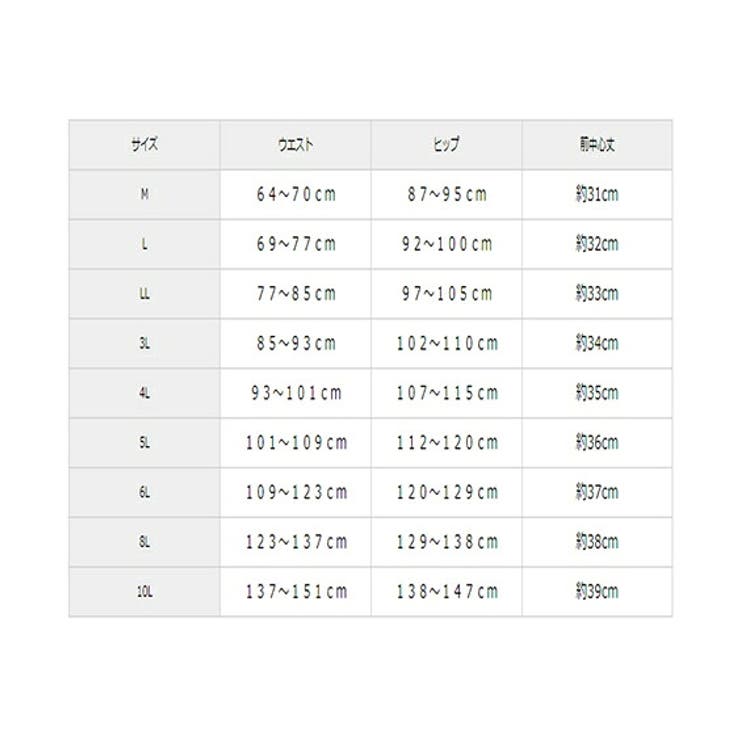
Task: Click the サイズ column header
Action: click(144, 144)
